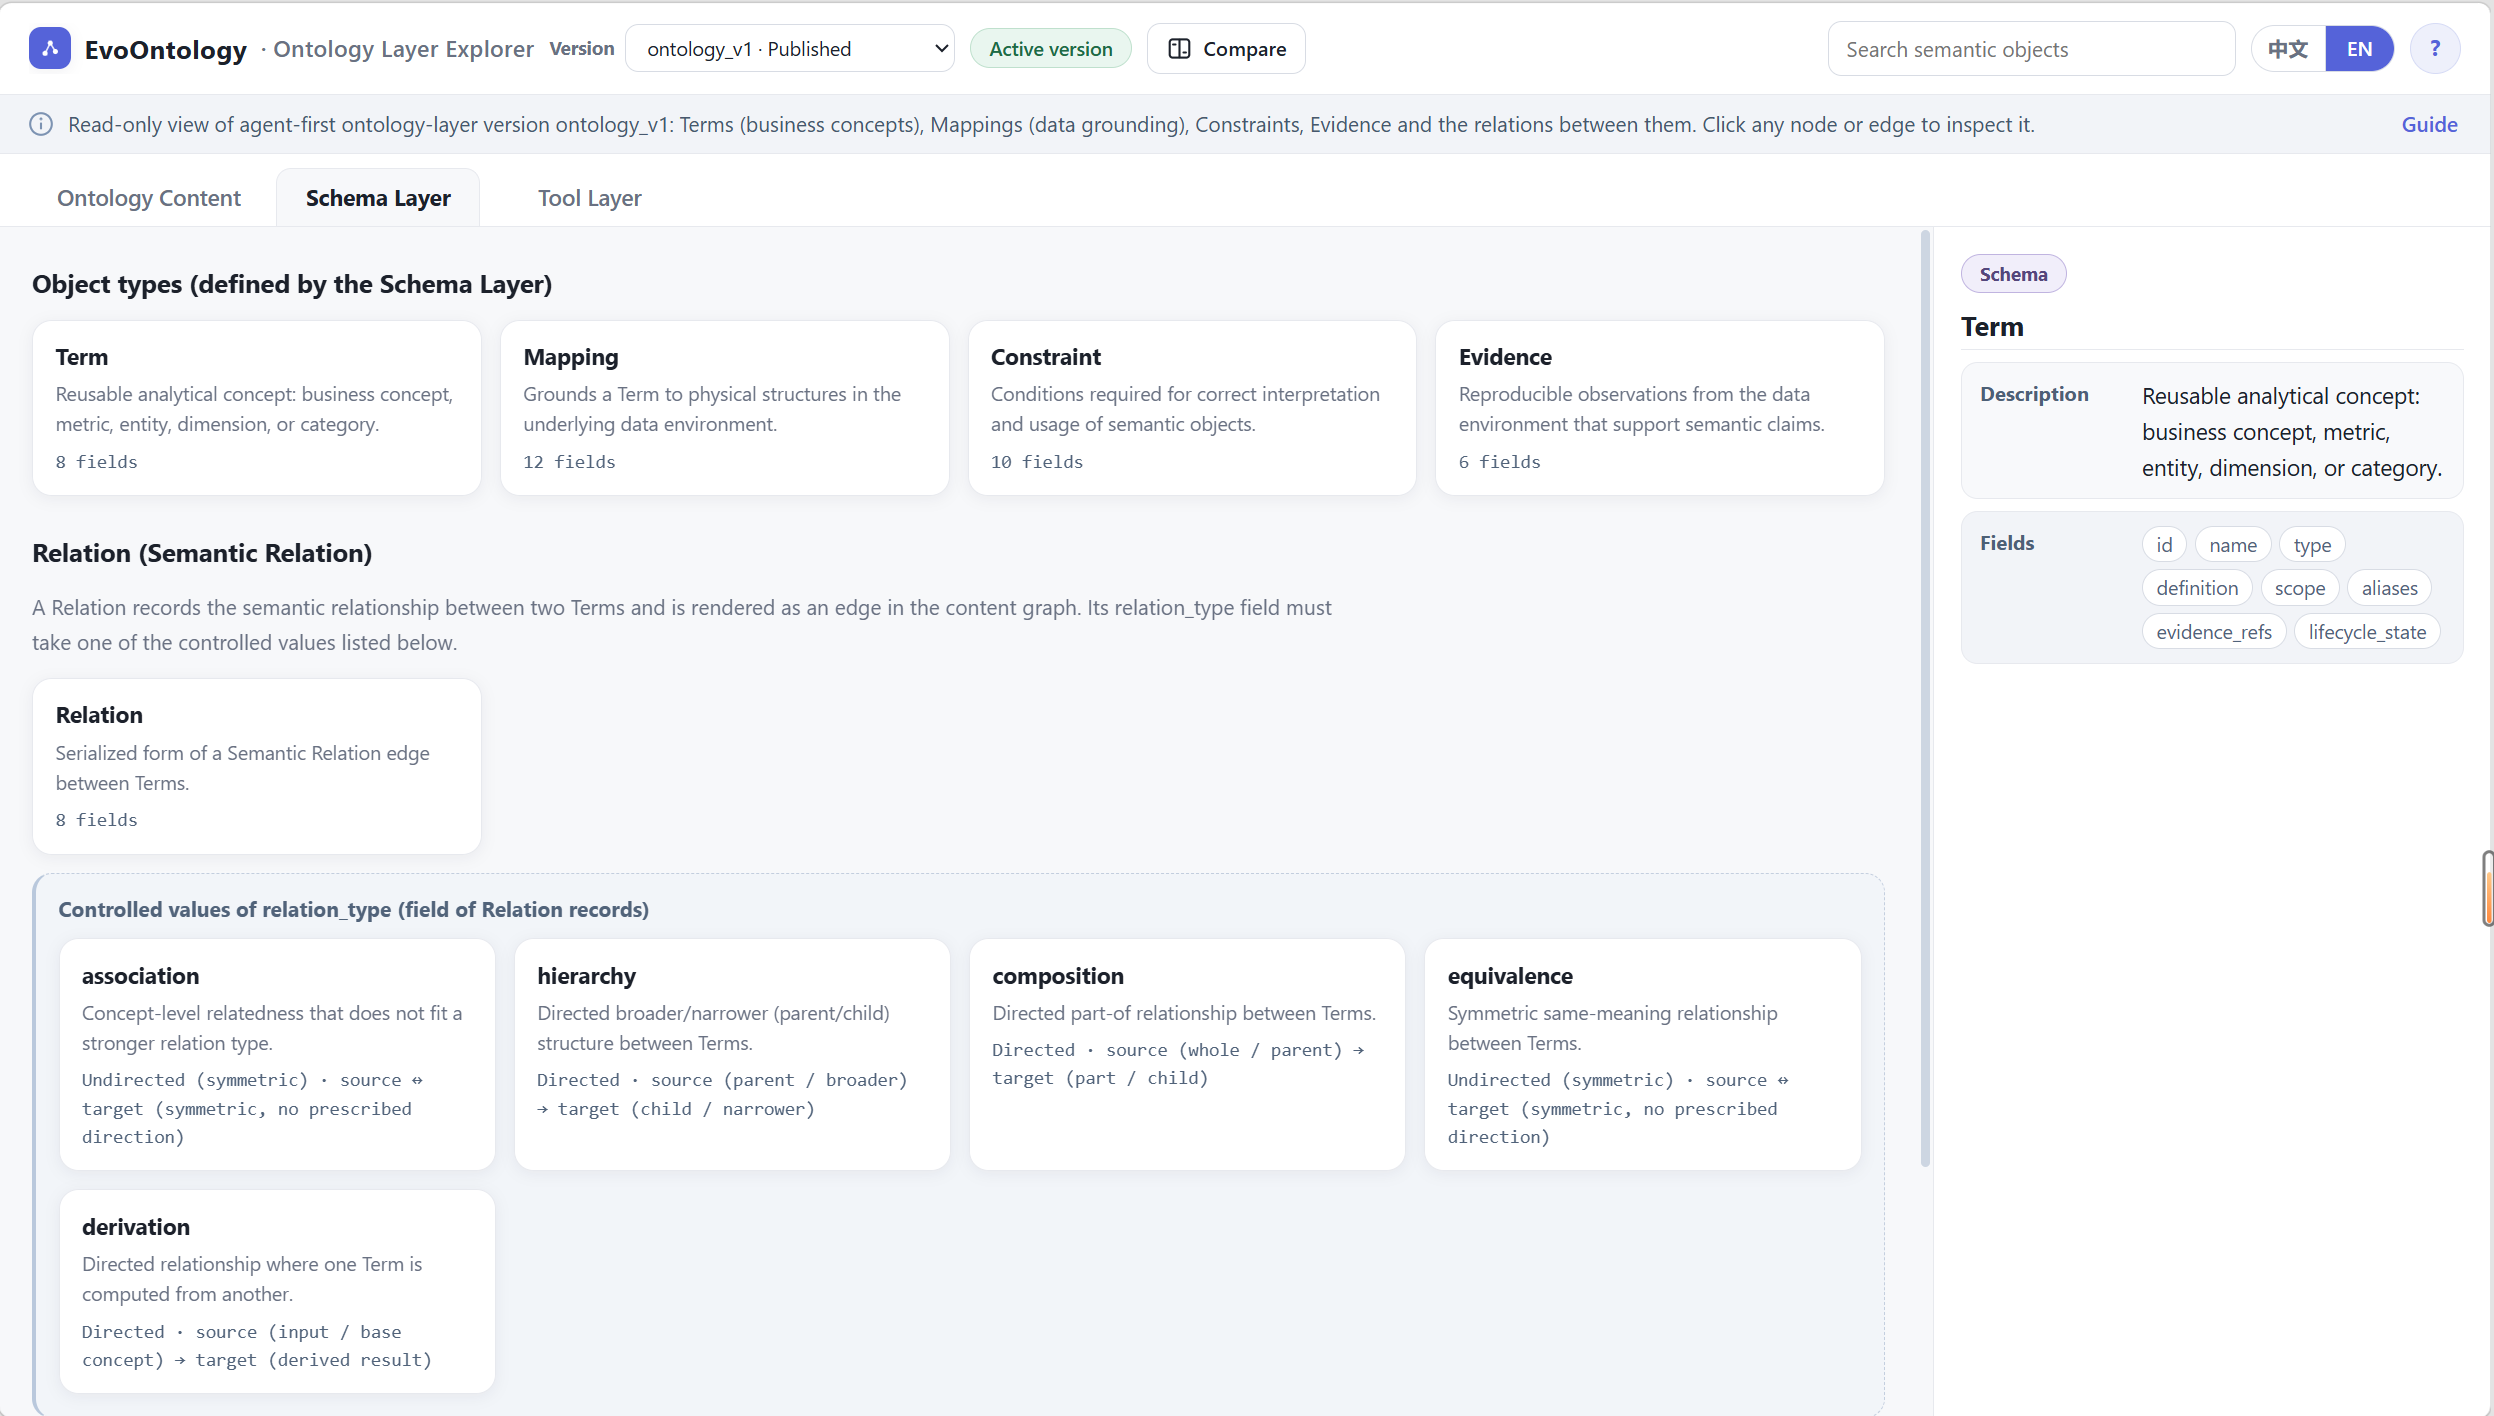Click the 'Controlled values of relation_type' heading
This screenshot has height=1416, width=2494.
353,909
